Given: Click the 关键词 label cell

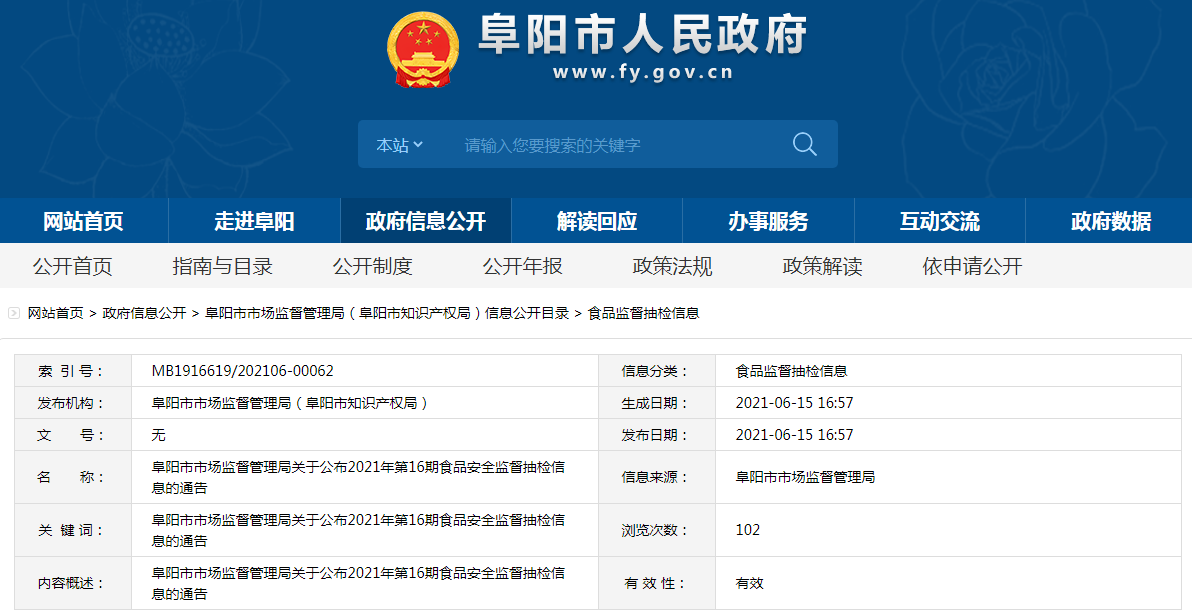Looking at the screenshot, I should point(73,530).
